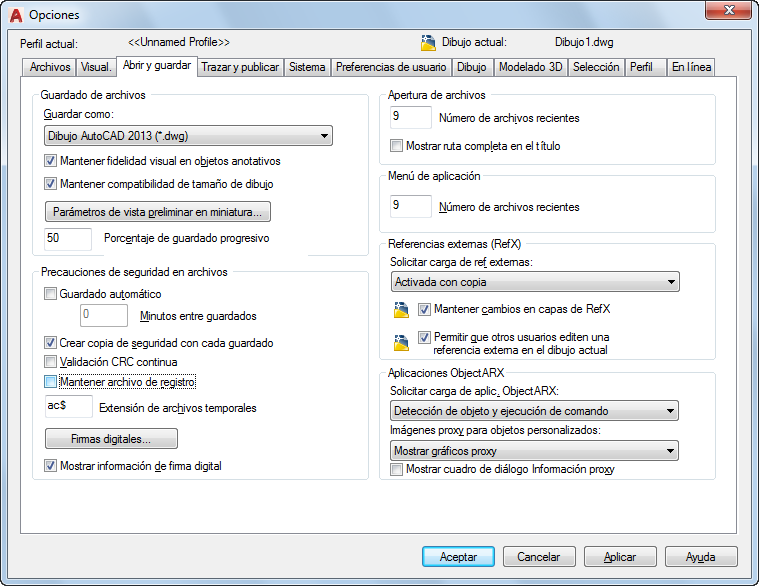Open the Guardar como format dropdown
The width and height of the screenshot is (759, 586).
tap(188, 136)
